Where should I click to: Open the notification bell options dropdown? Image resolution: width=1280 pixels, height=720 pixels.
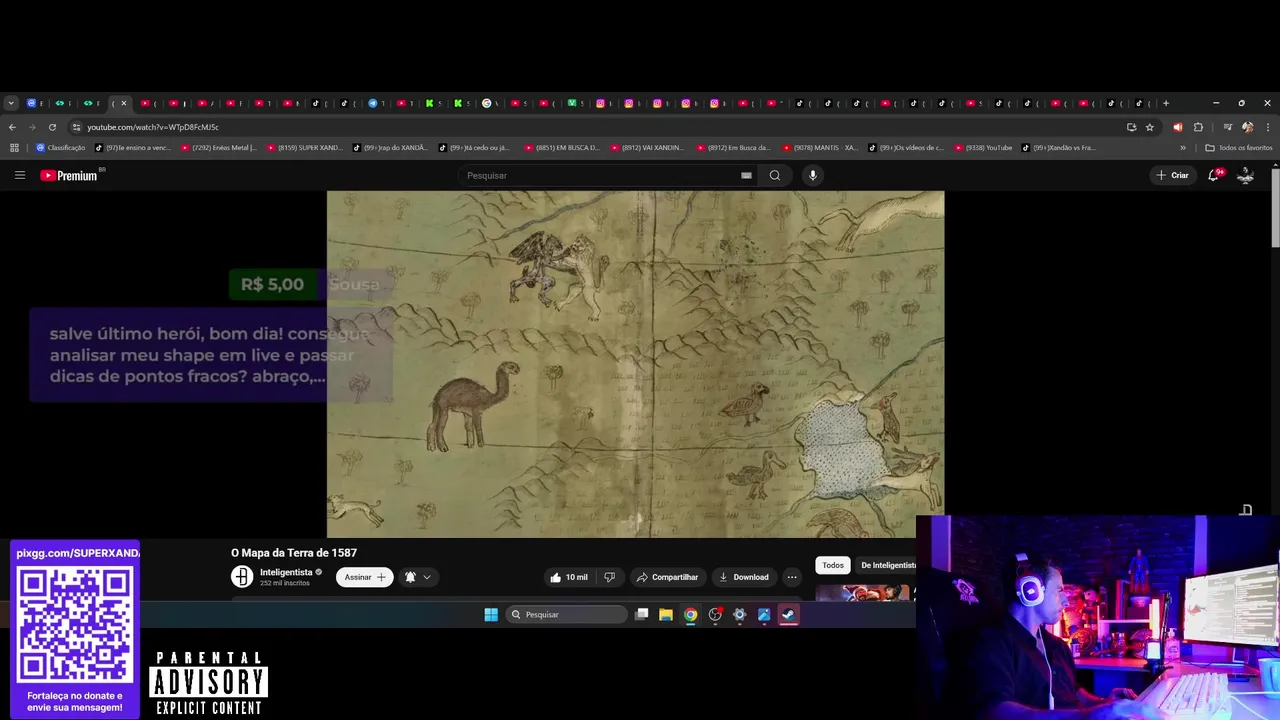[417, 577]
